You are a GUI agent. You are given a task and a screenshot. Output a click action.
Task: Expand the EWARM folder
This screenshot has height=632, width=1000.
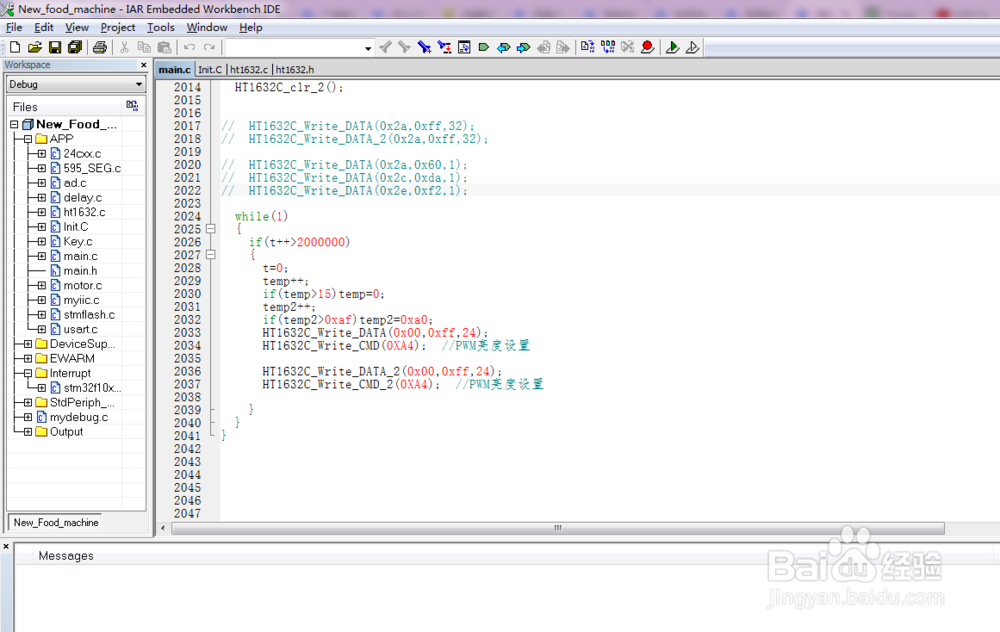tap(27, 358)
